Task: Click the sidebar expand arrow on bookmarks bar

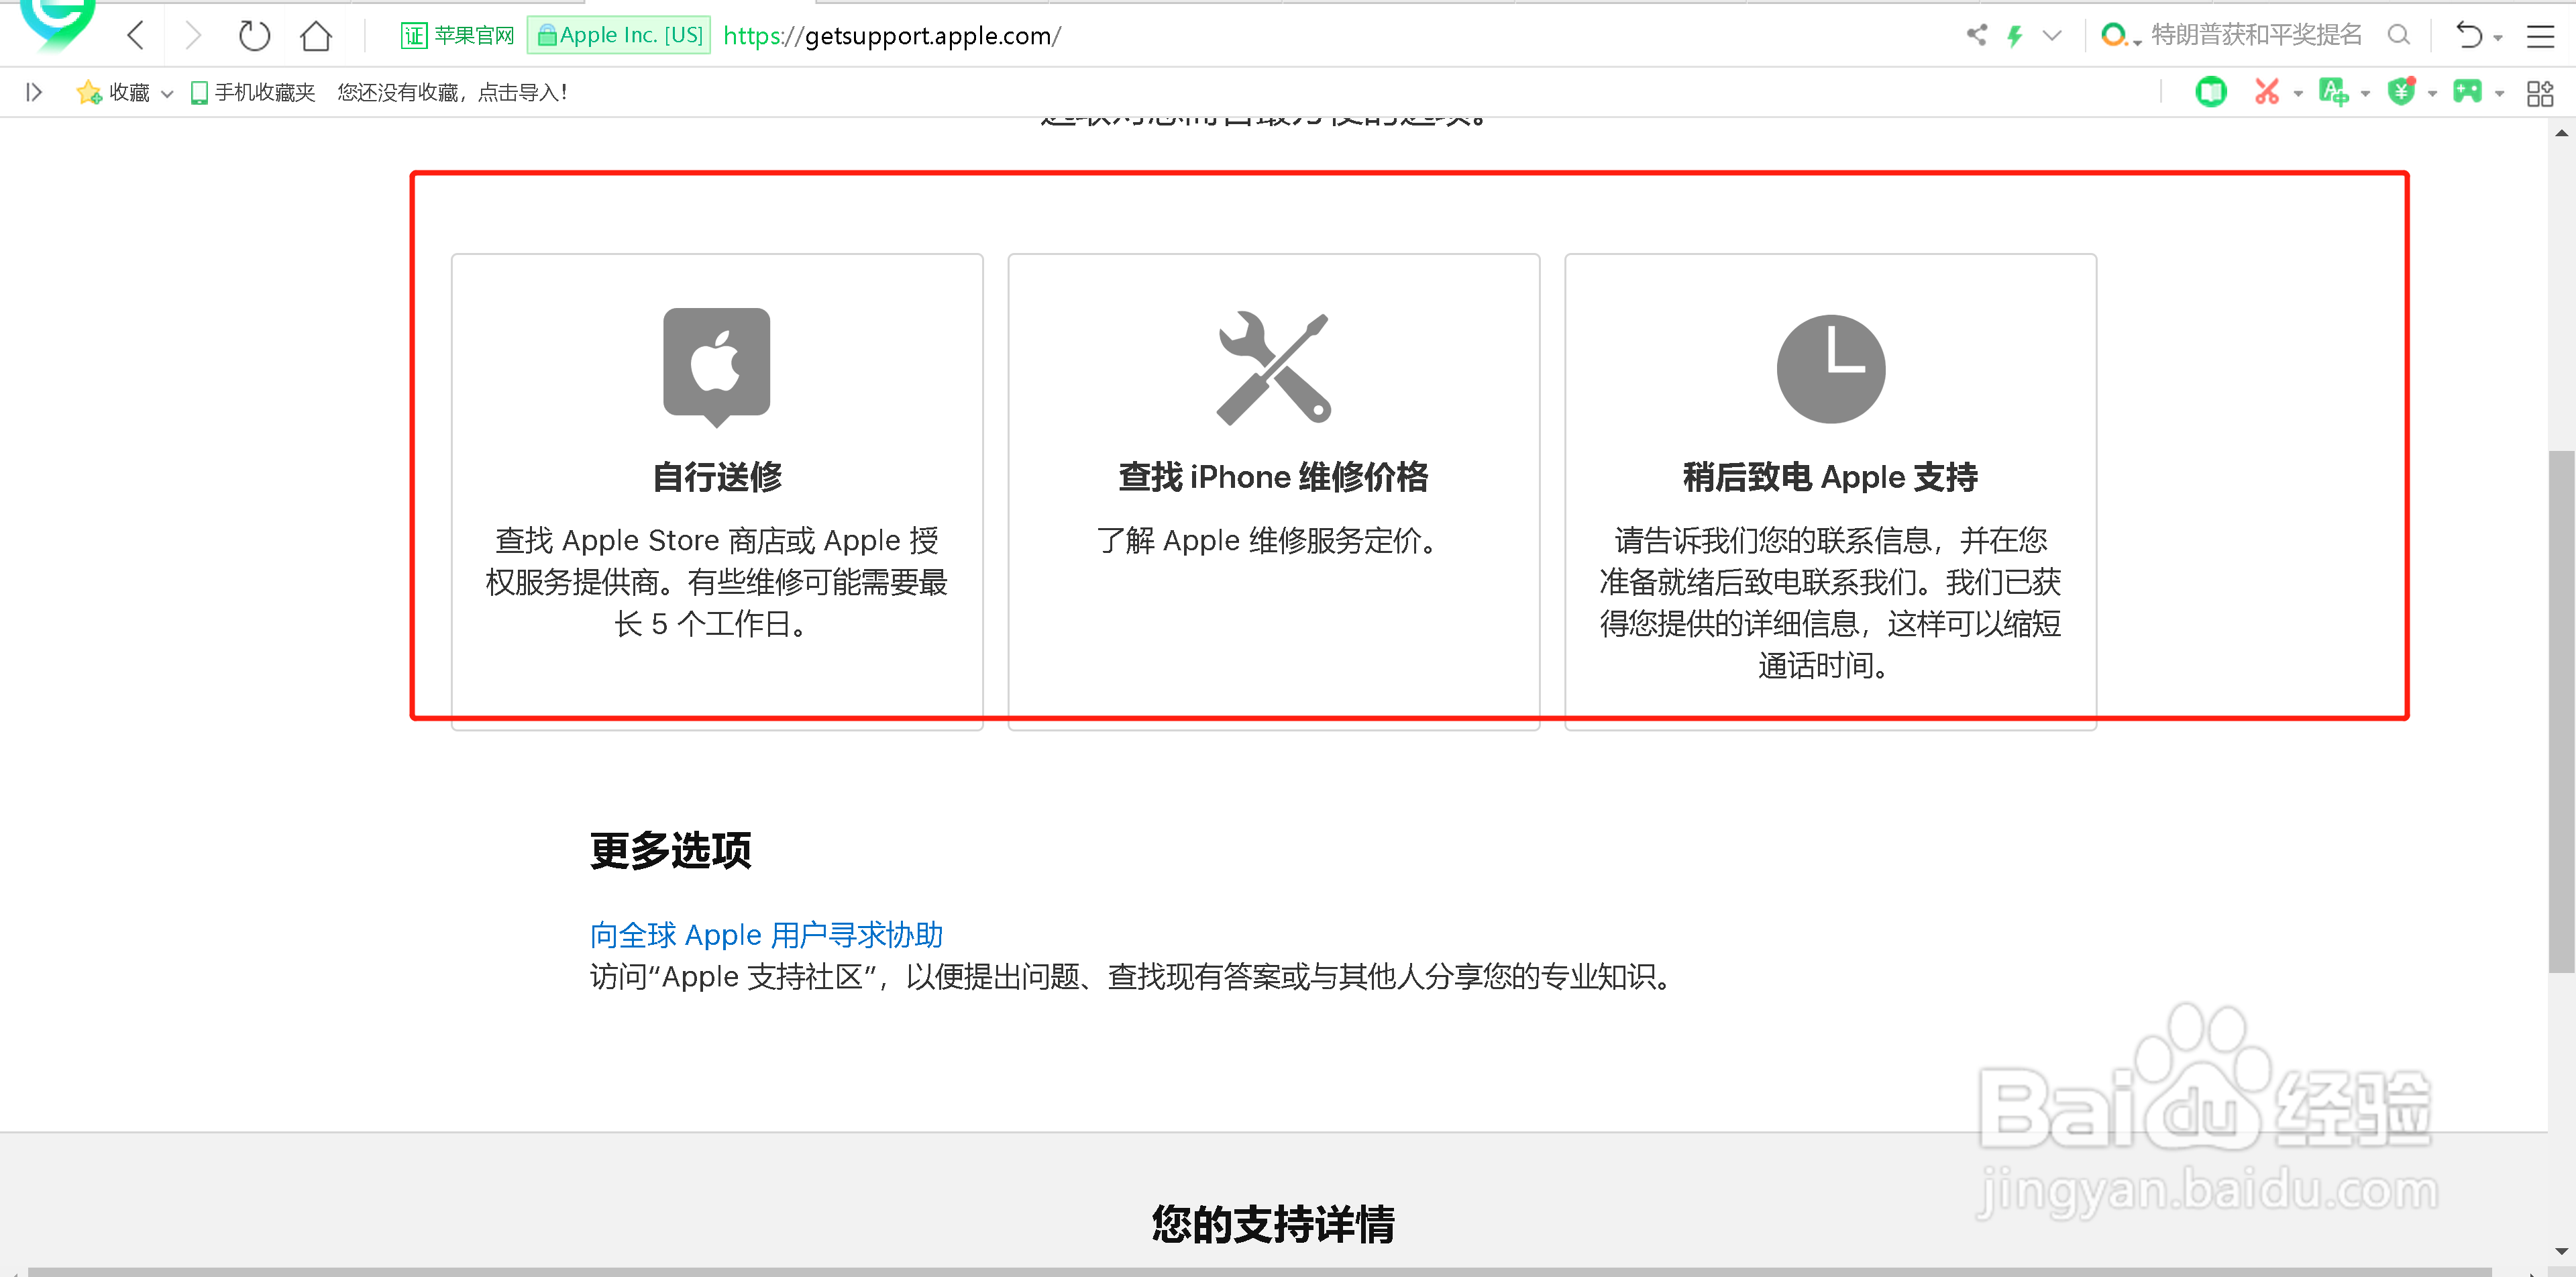Action: [x=33, y=92]
